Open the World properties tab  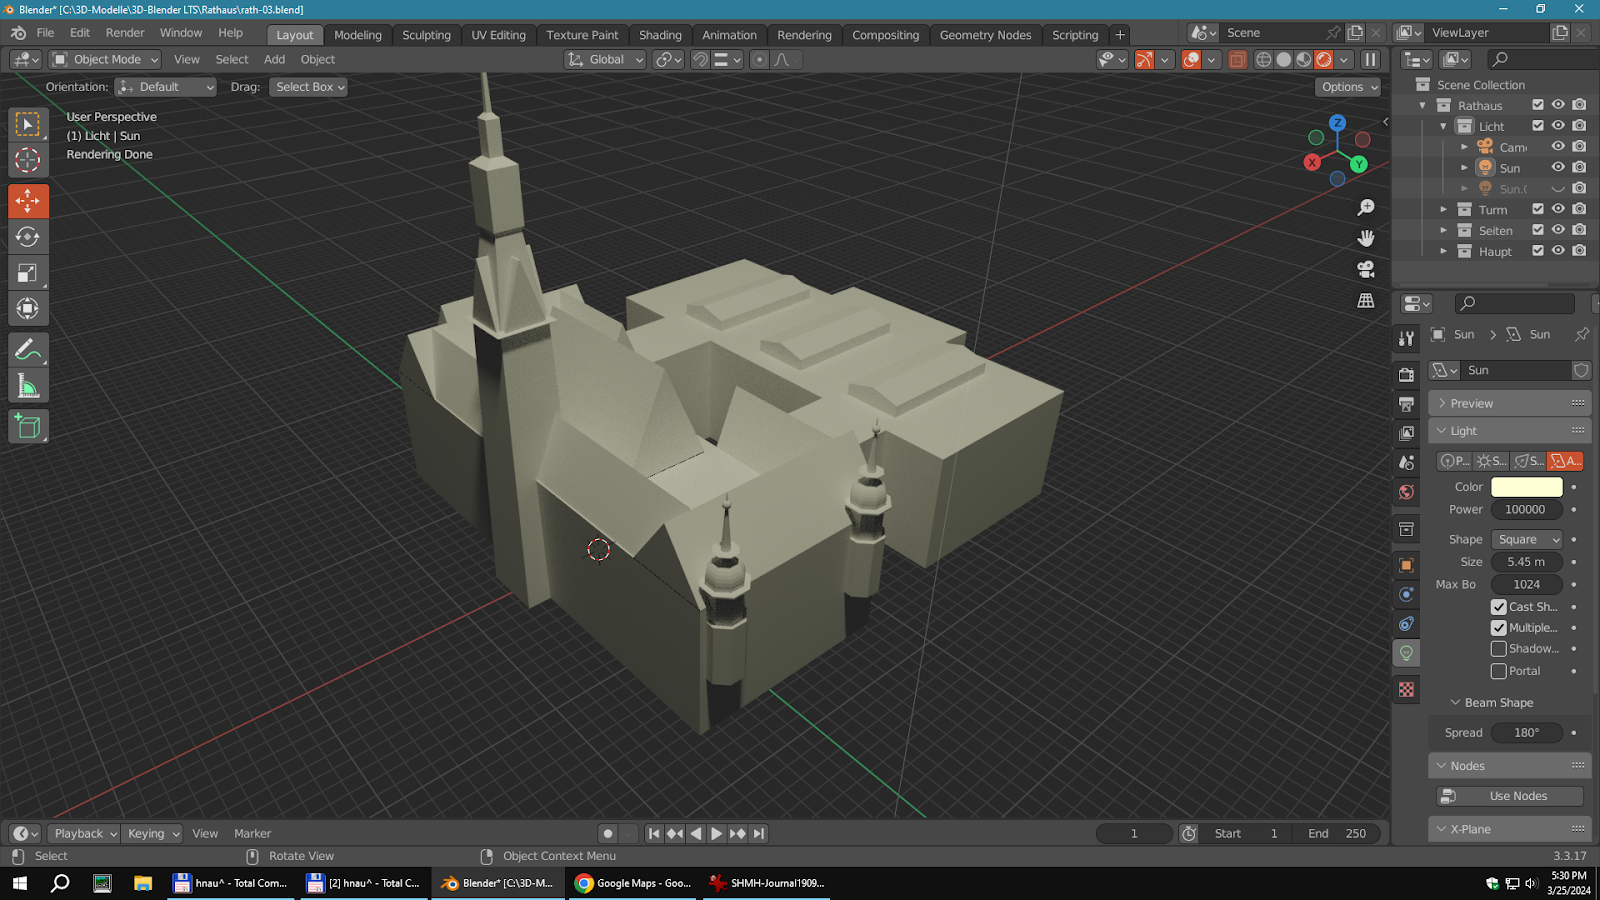click(1407, 492)
